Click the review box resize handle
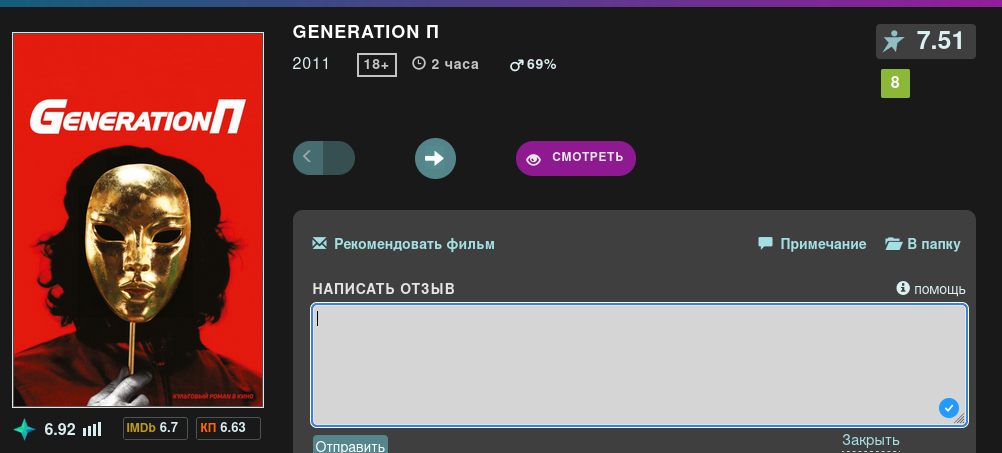The image size is (1002, 453). click(961, 421)
